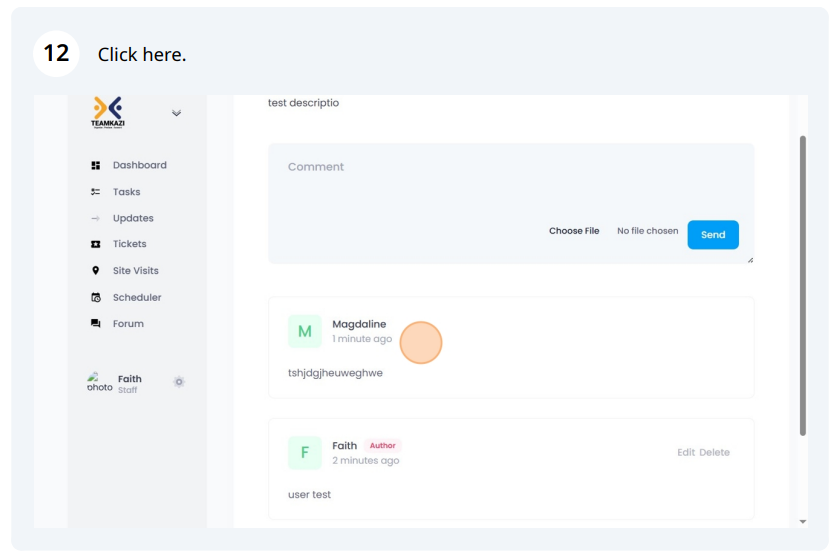The image size is (835, 554).
Task: Click the Updates arrow icon
Action: [x=96, y=218]
